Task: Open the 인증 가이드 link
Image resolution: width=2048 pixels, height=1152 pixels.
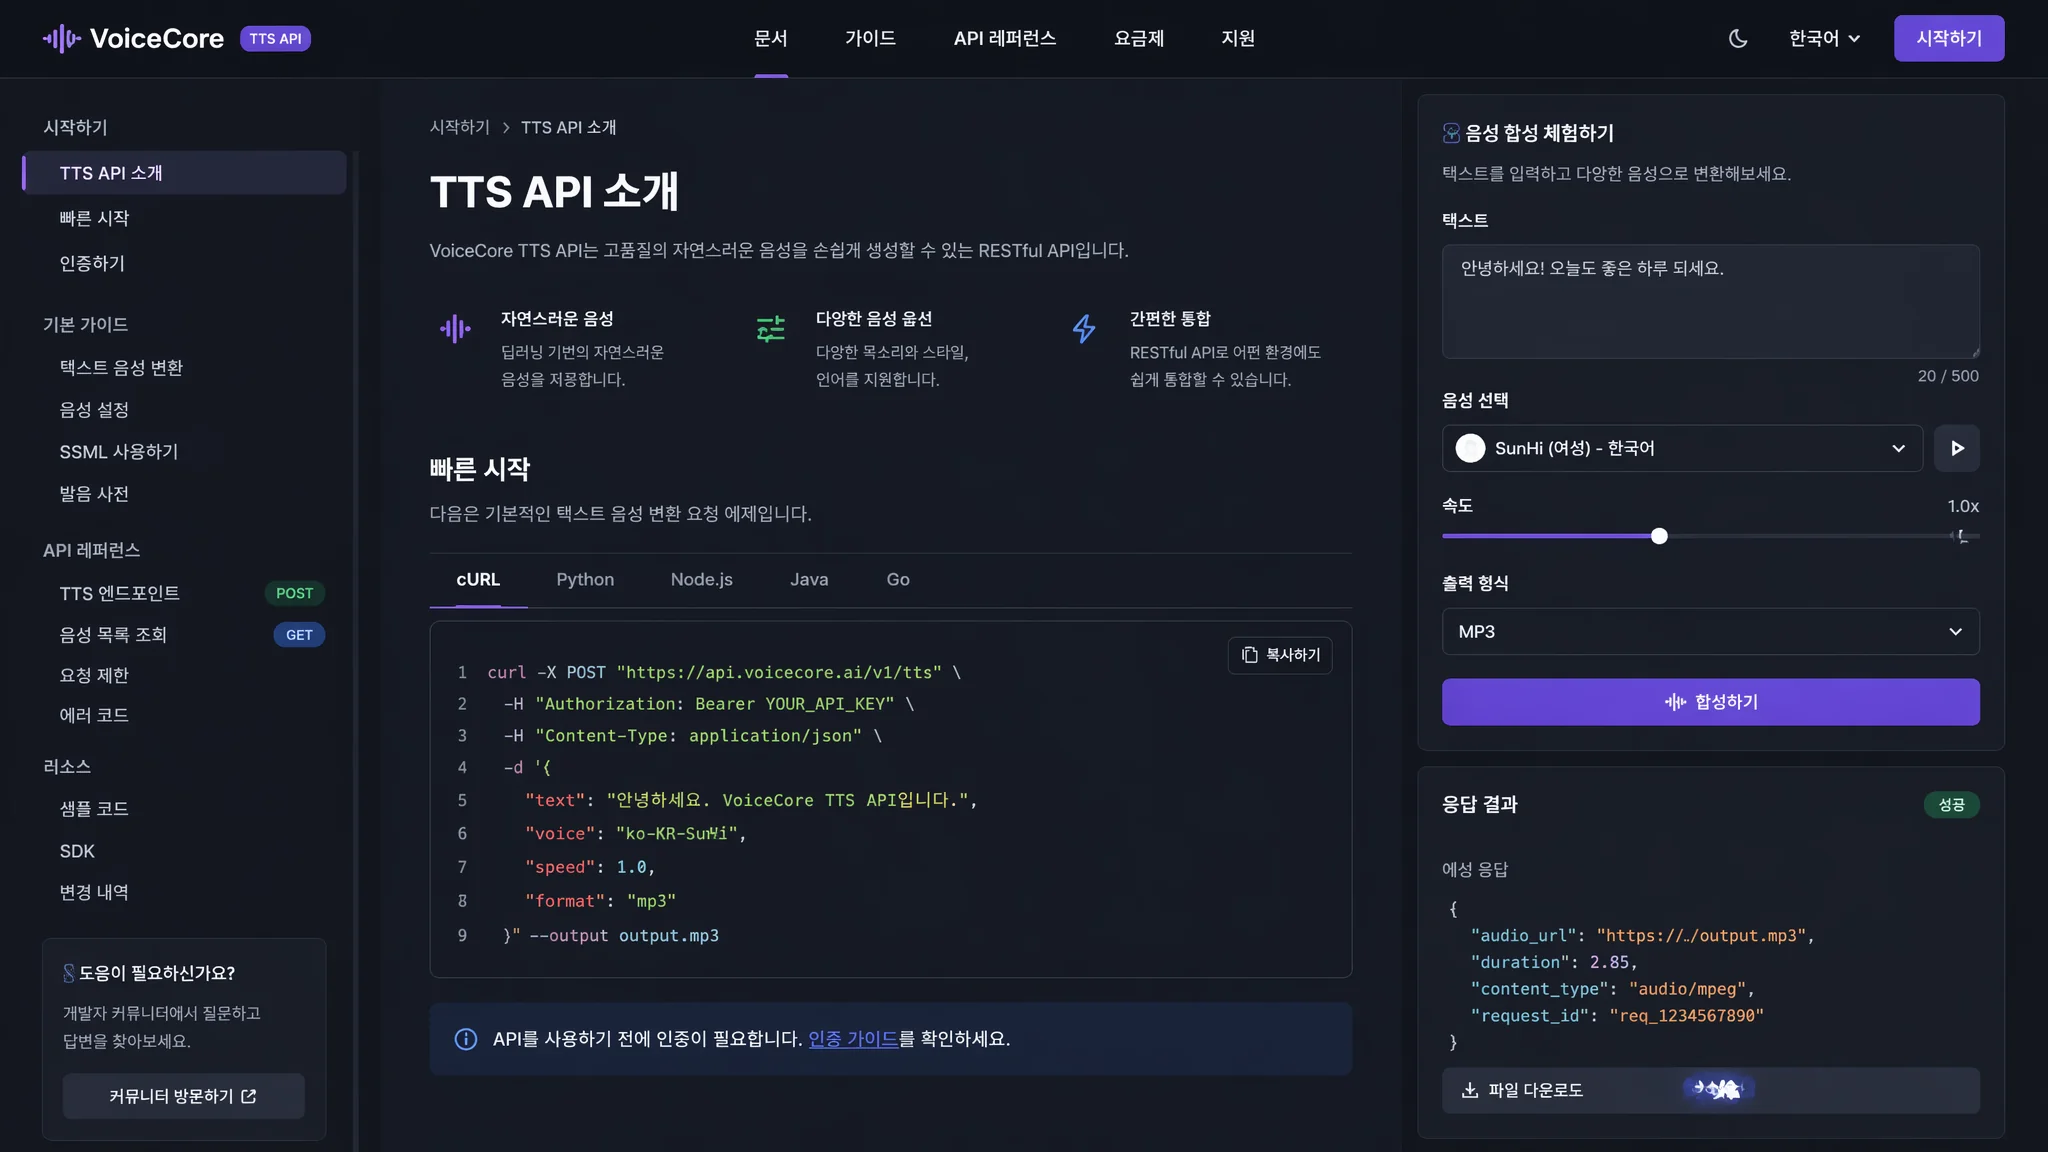Action: 853,1038
